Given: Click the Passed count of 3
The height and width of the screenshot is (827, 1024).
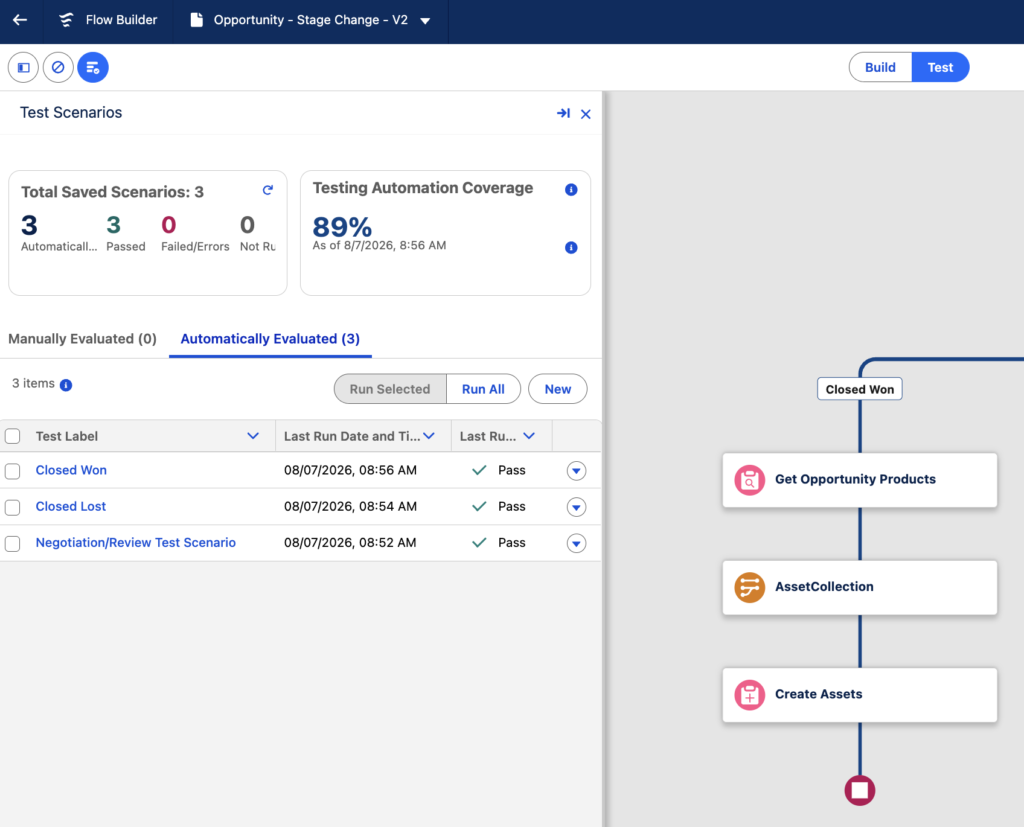Looking at the screenshot, I should 114,225.
